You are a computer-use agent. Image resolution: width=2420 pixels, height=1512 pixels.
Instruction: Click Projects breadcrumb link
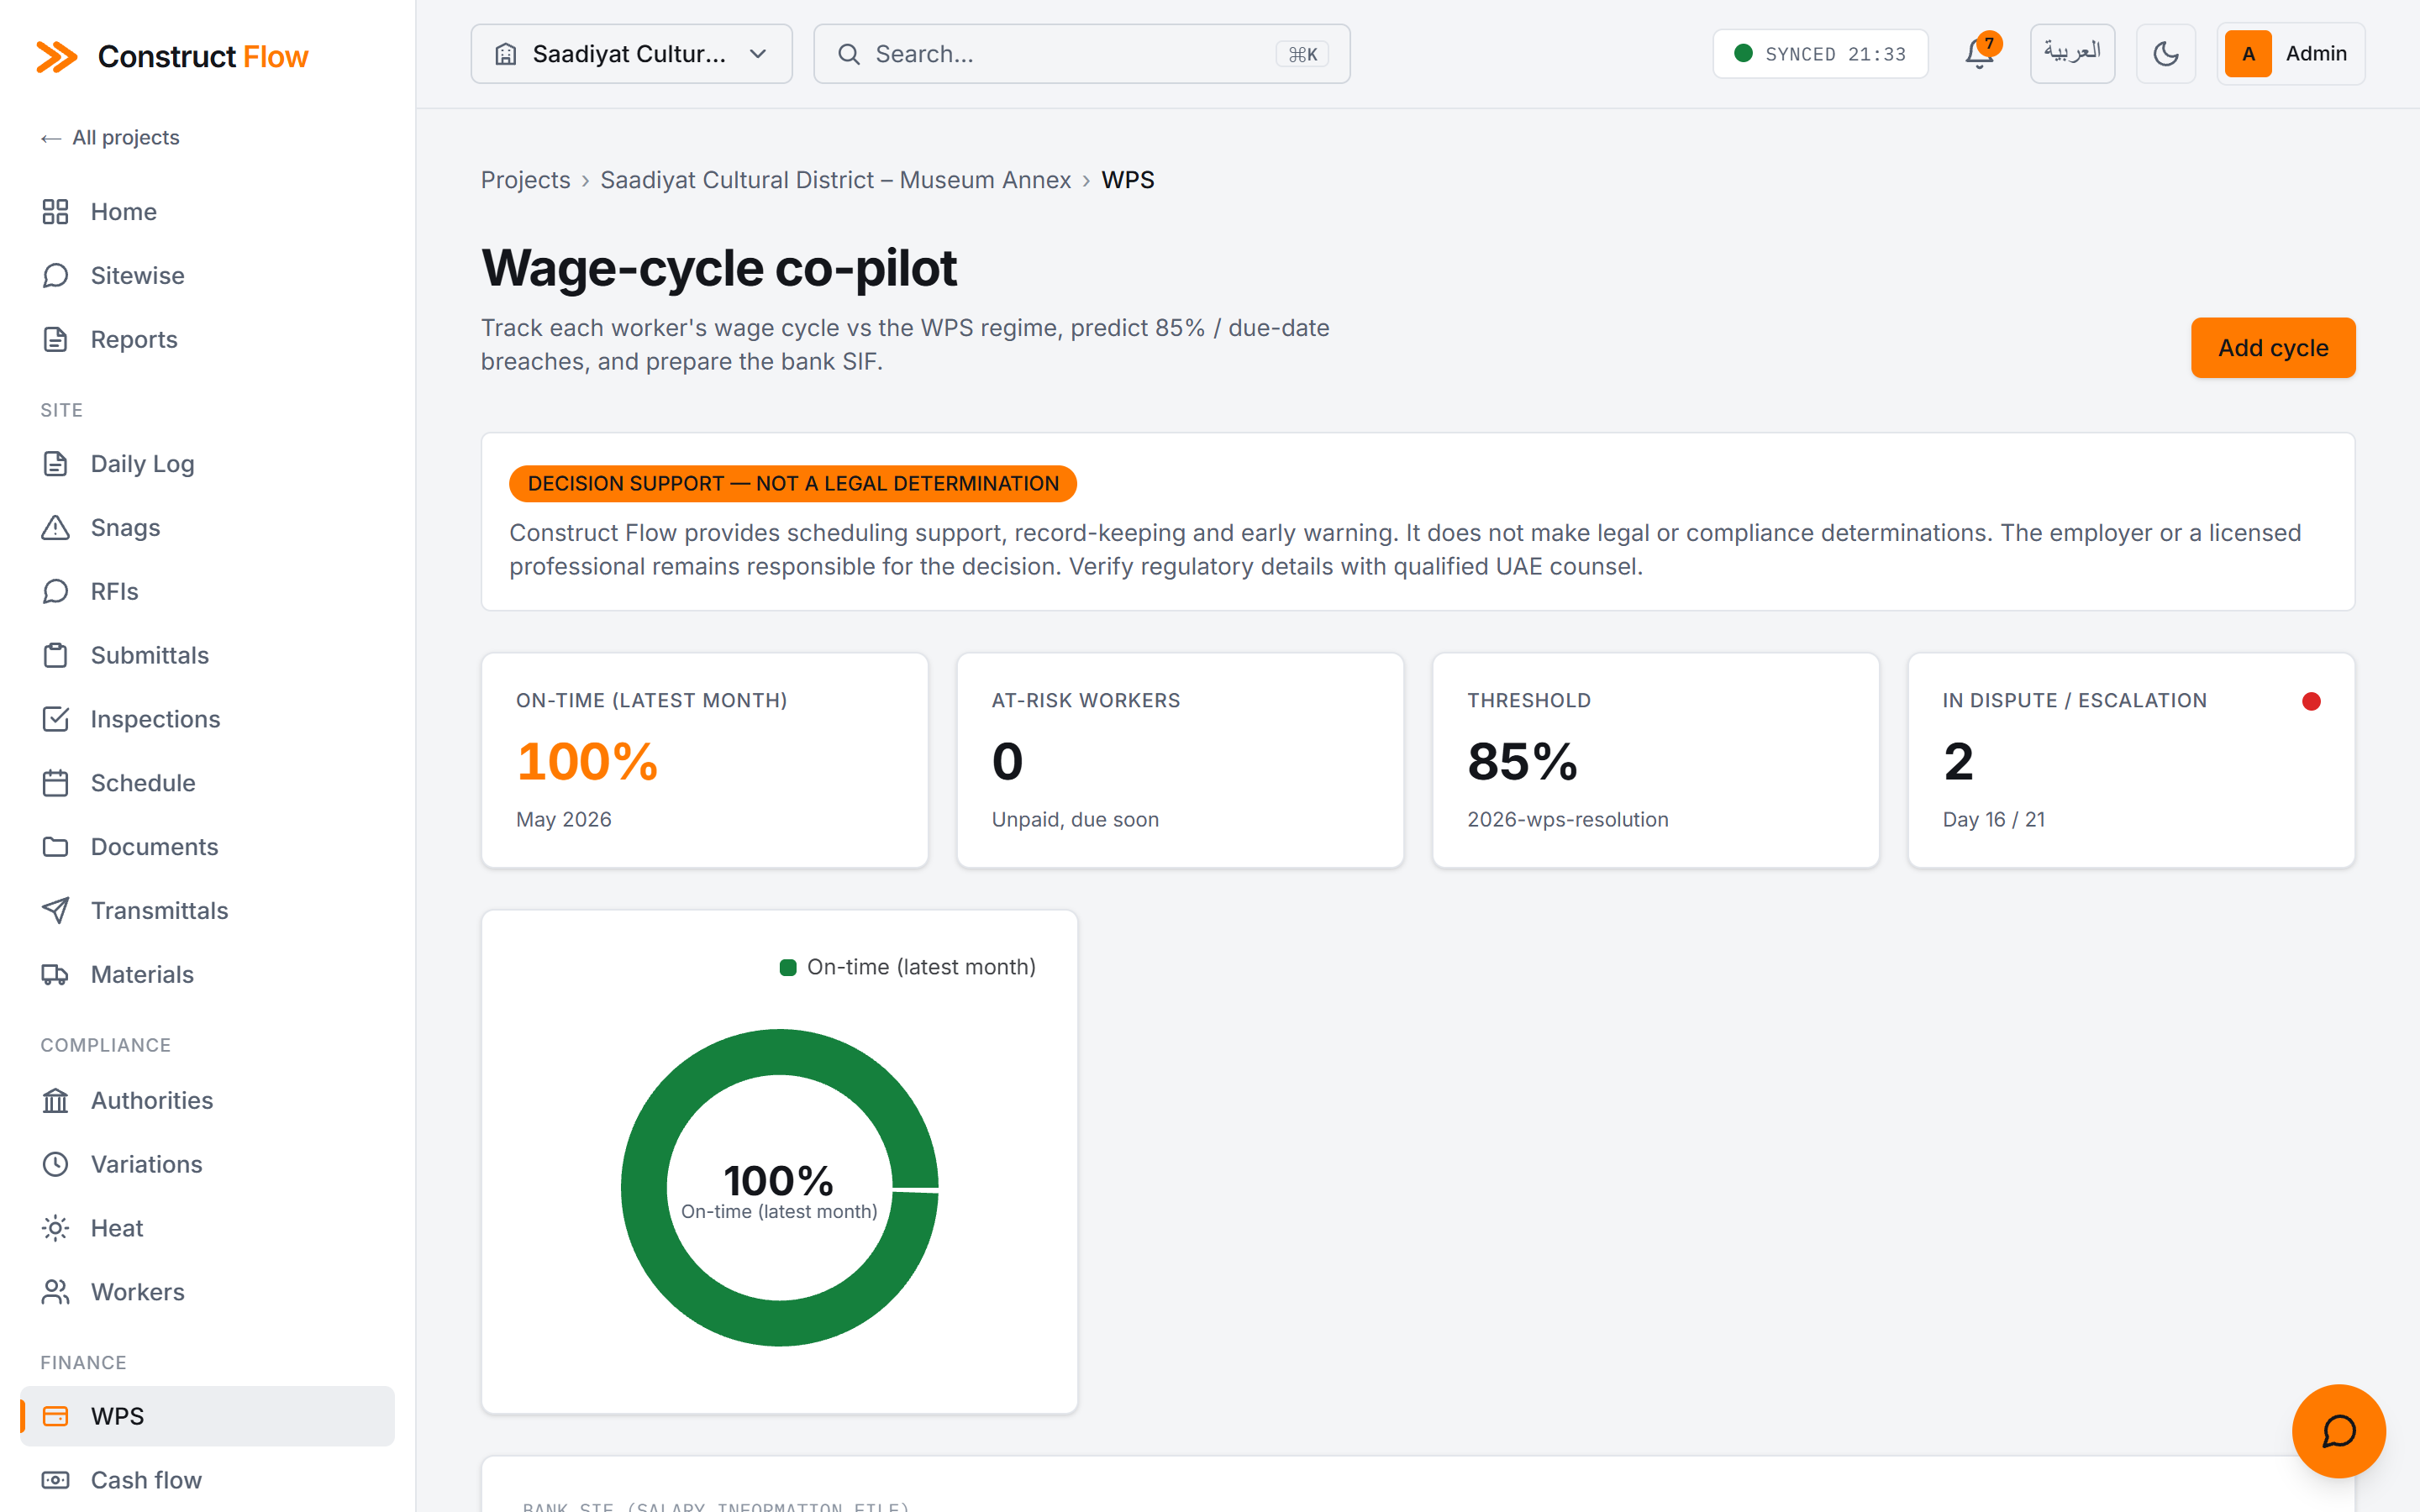pos(525,180)
